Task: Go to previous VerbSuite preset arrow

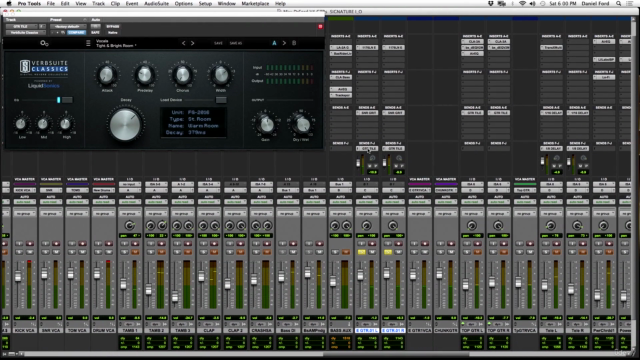Action: 183,43
